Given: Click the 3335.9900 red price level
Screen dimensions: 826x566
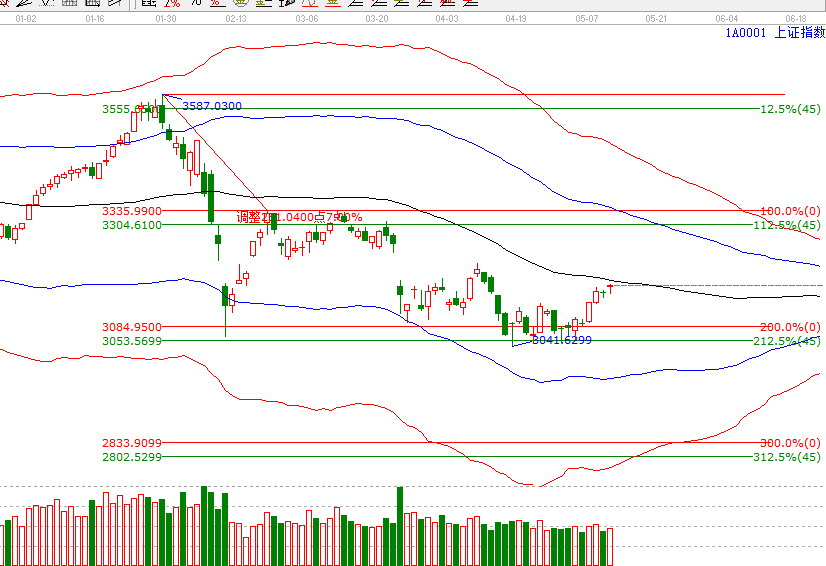Looking at the screenshot, I should 131,212.
